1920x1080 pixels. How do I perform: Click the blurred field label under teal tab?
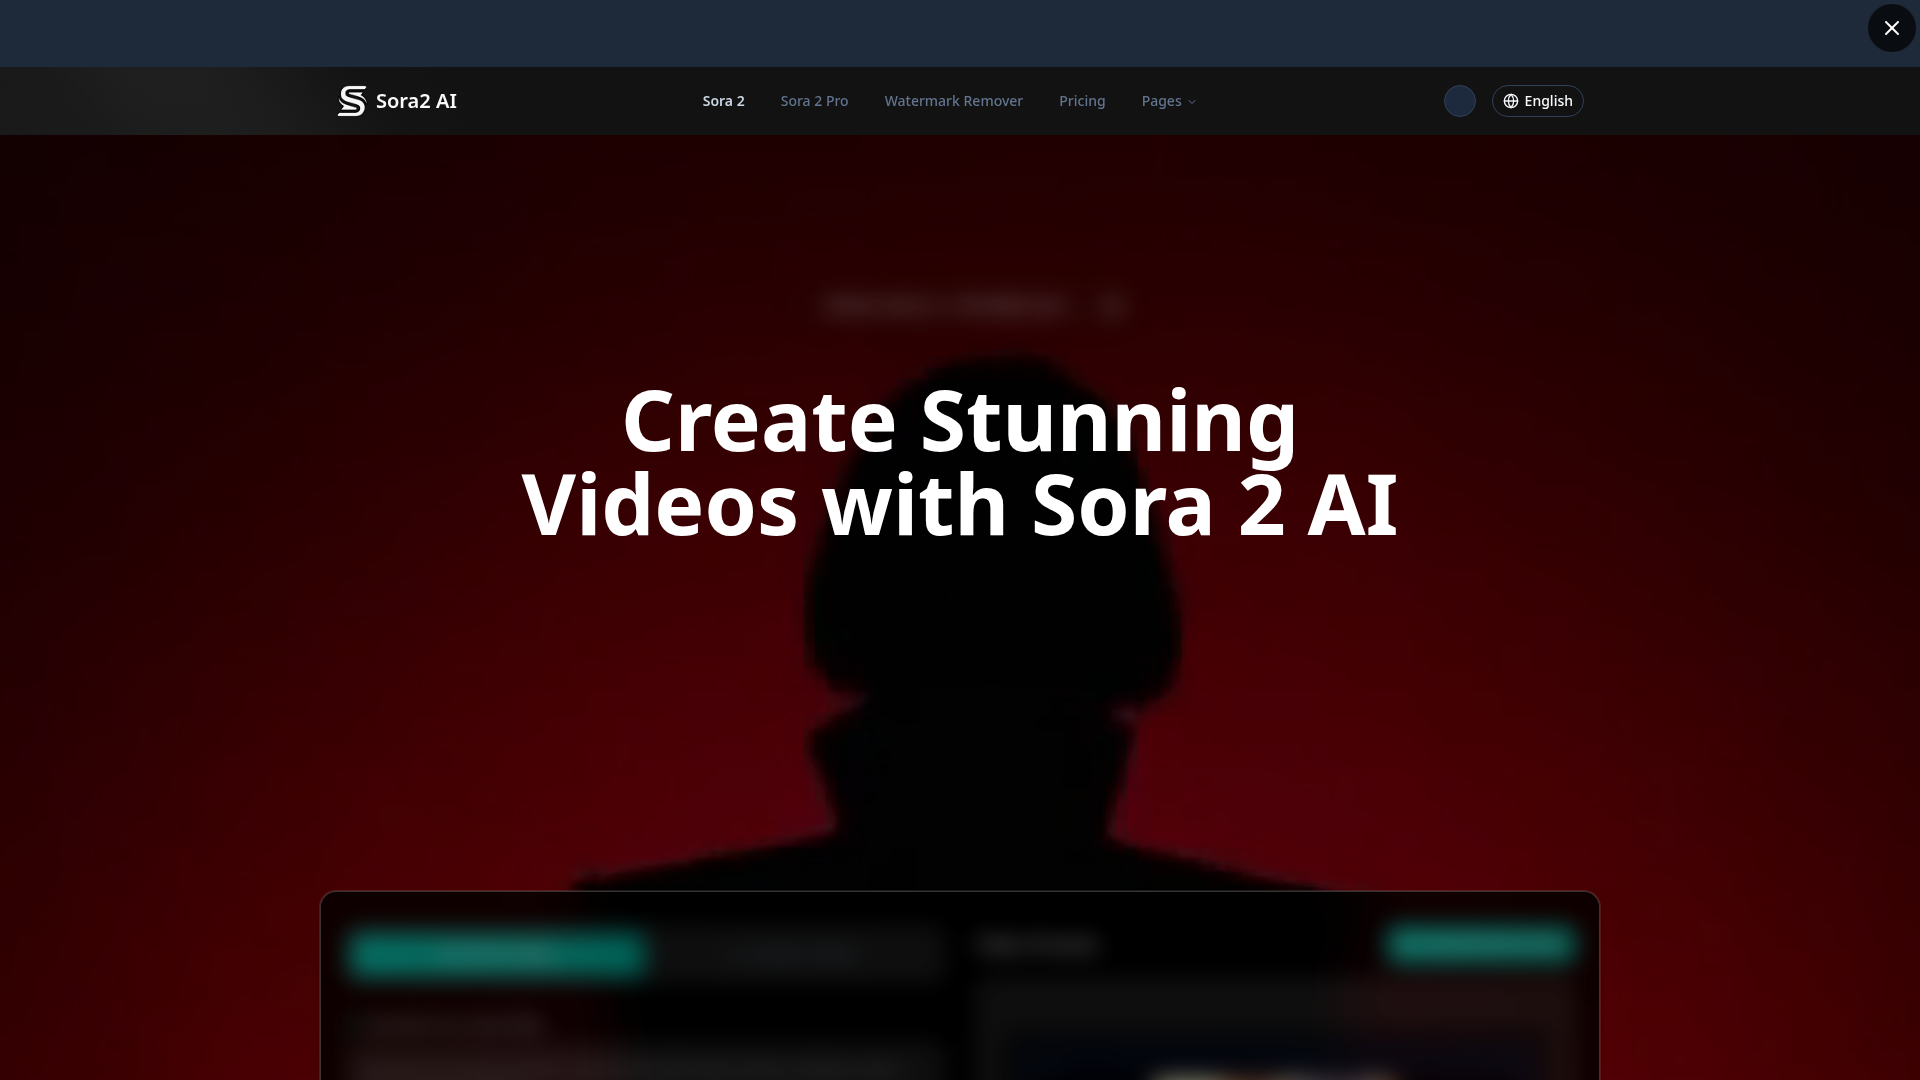point(452,1023)
